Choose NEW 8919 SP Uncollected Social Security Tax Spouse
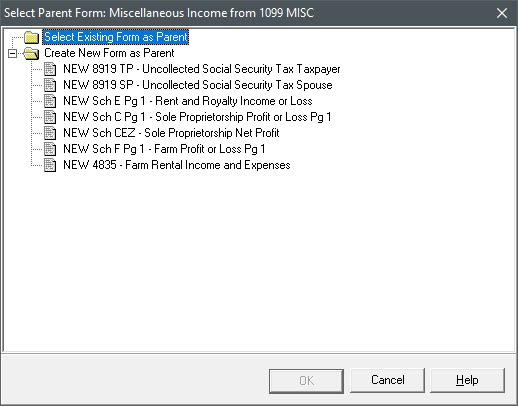 [198, 85]
